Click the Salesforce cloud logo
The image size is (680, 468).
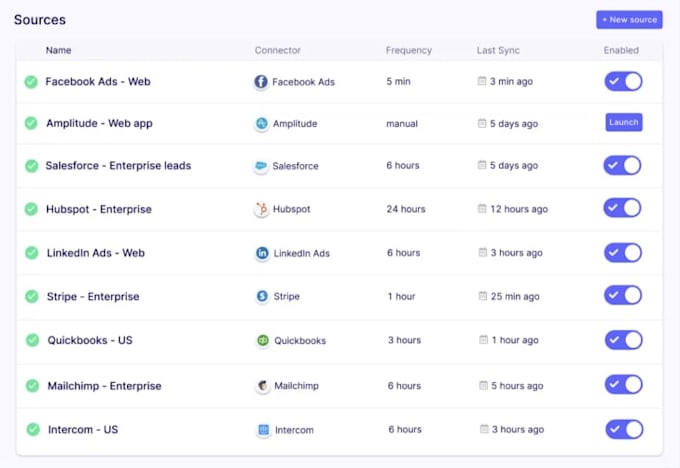[x=261, y=166]
